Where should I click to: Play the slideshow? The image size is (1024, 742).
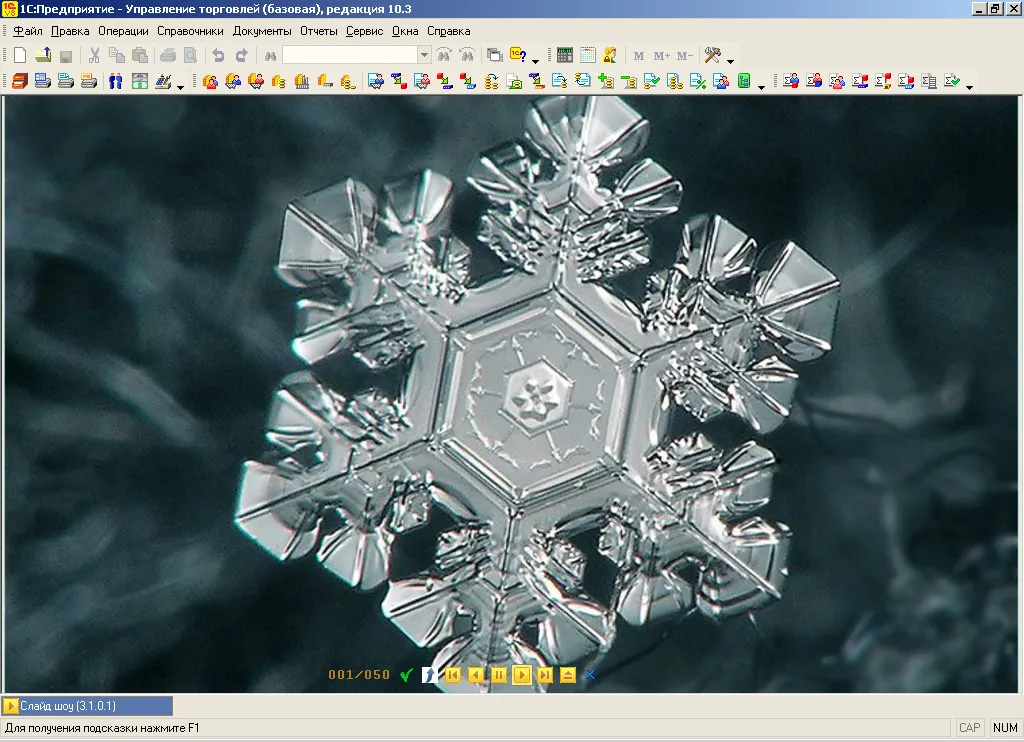click(x=521, y=675)
